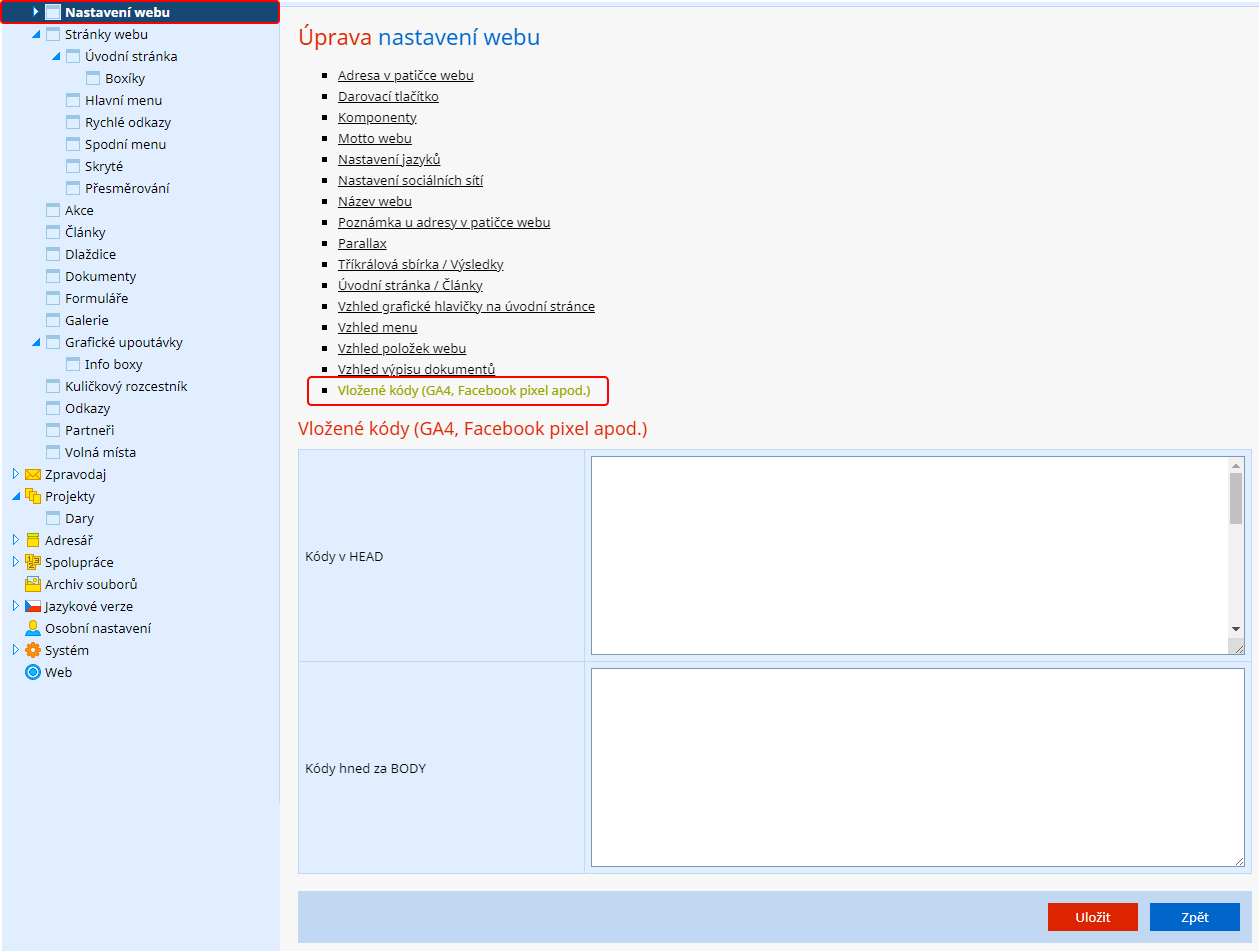This screenshot has width=1259, height=951.
Task: Expand the Jazykové verze tree node
Action: click(x=16, y=606)
